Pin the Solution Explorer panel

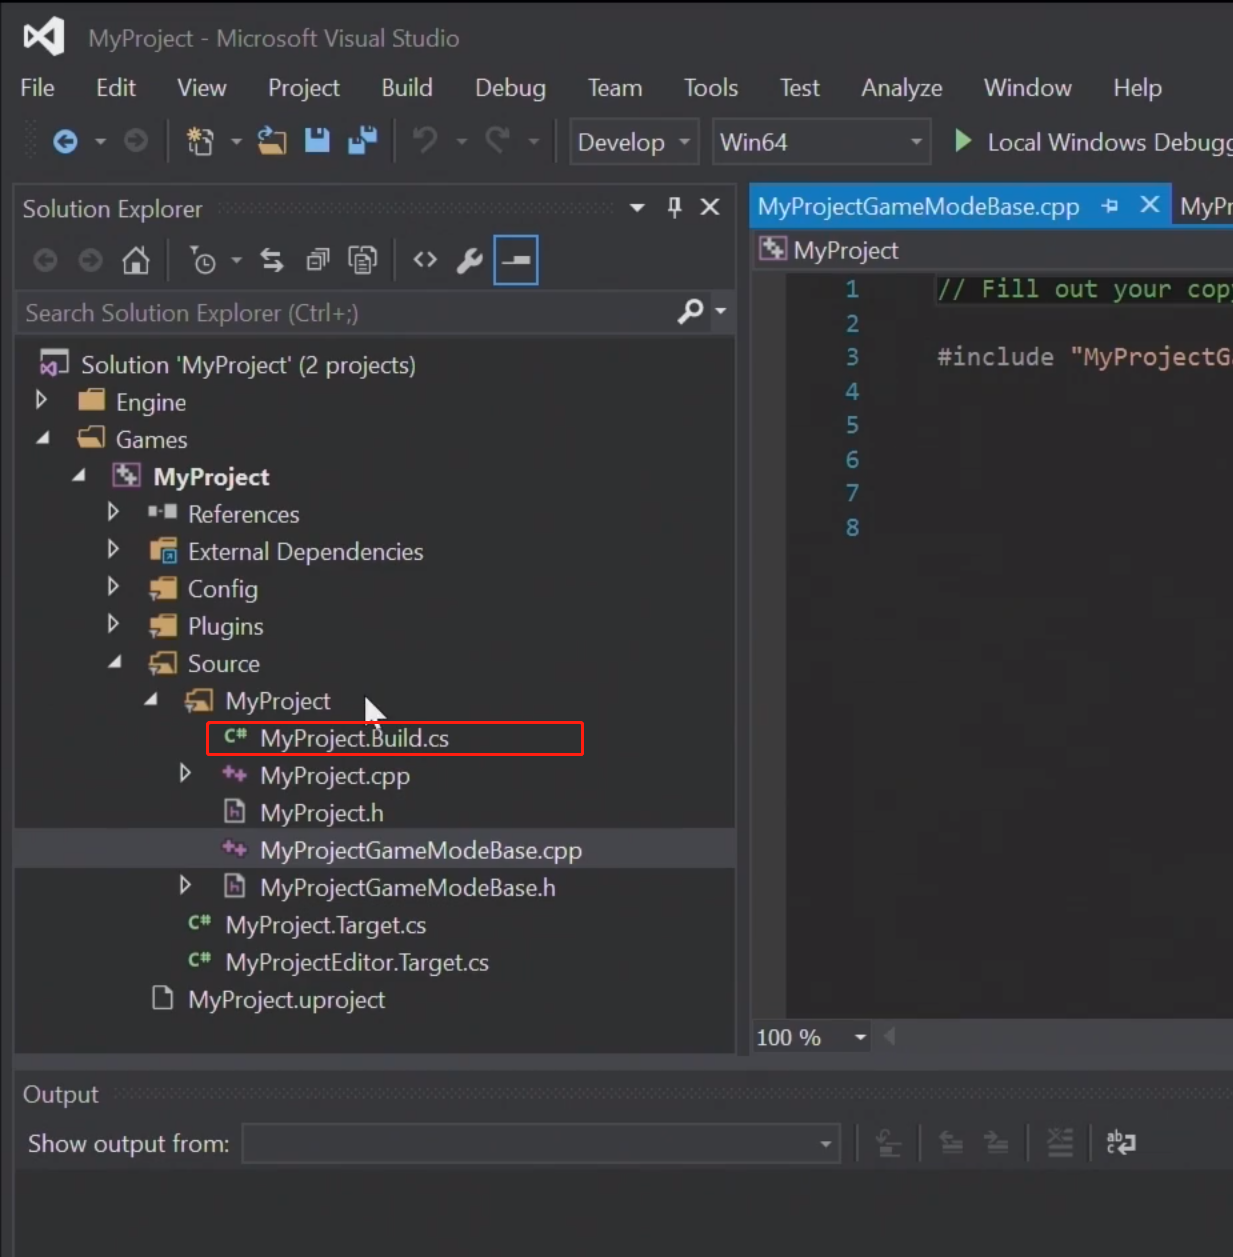click(674, 208)
